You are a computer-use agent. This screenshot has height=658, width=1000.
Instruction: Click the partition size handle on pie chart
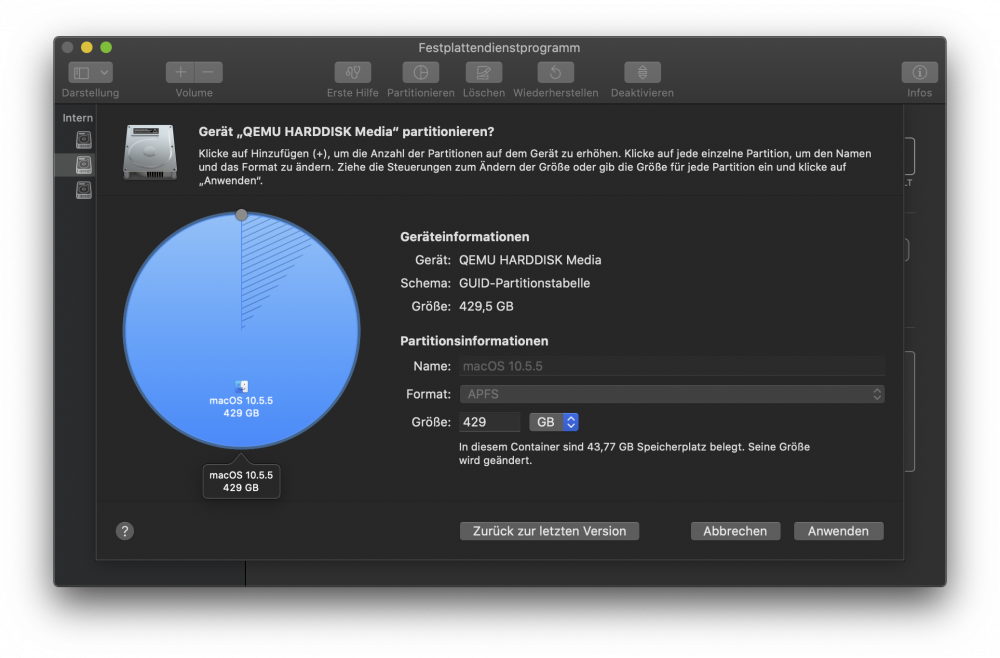[x=241, y=215]
